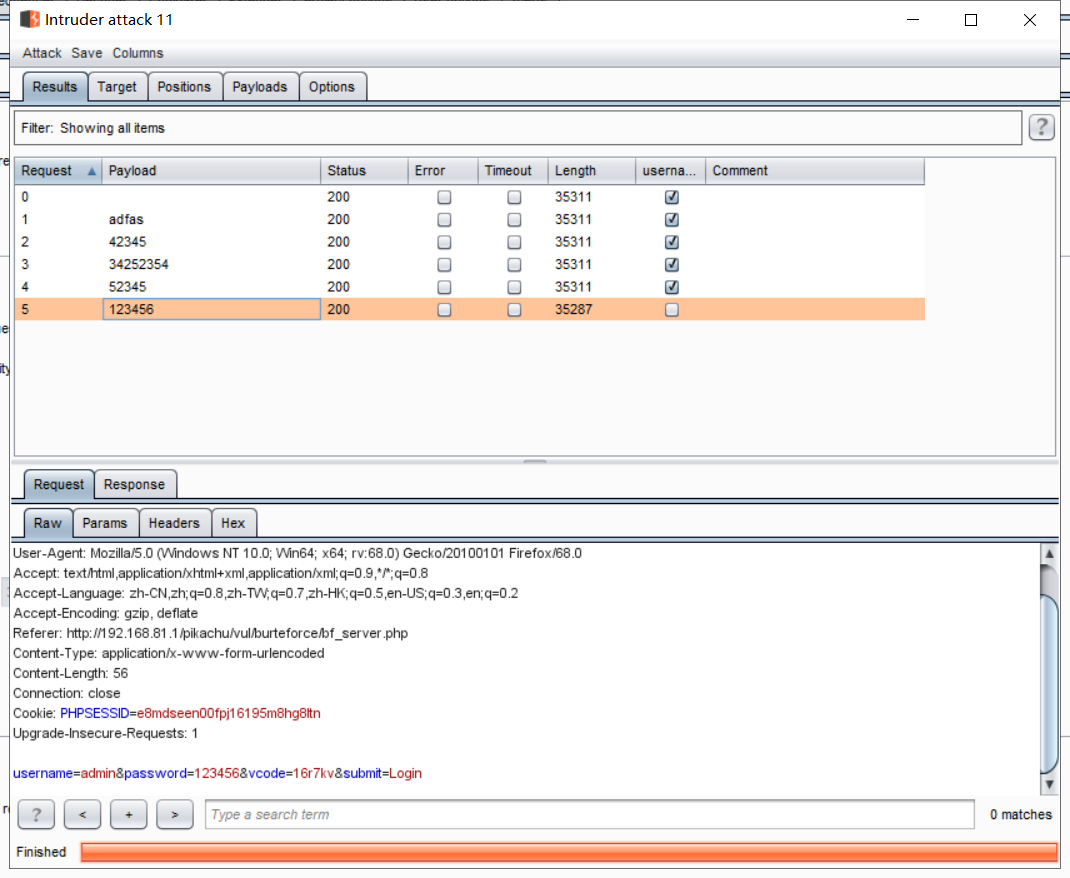This screenshot has height=878, width=1070.
Task: Click the Filter: Showing all items bar
Action: (x=518, y=128)
